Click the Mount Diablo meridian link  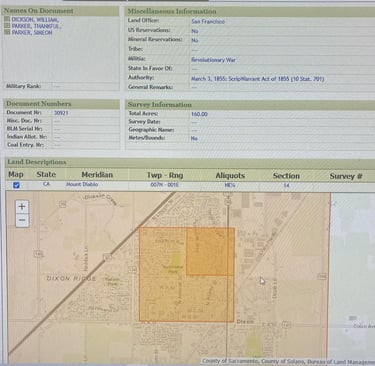tap(82, 184)
